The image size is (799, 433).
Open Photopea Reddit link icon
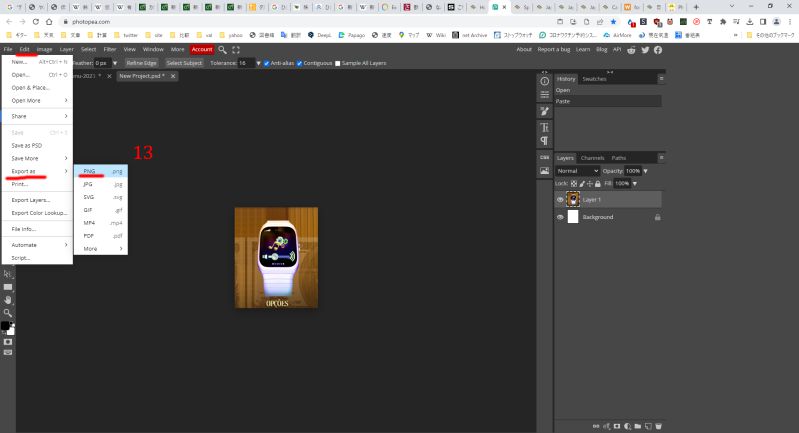631,50
